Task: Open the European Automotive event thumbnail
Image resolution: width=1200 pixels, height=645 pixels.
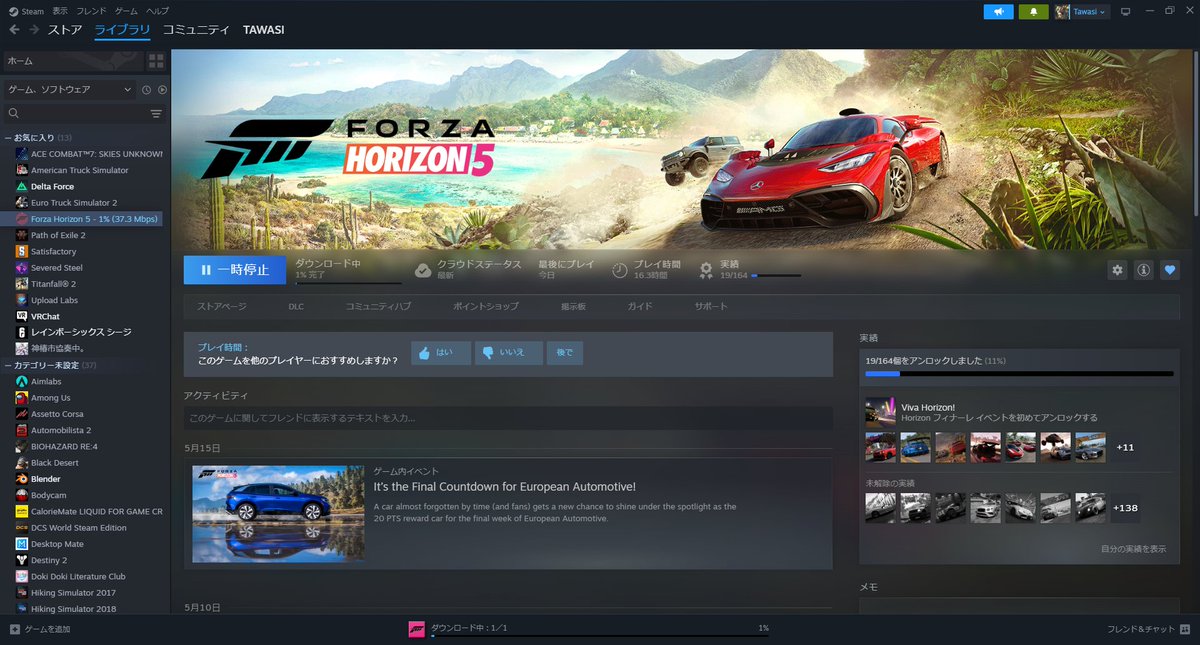Action: pyautogui.click(x=278, y=514)
